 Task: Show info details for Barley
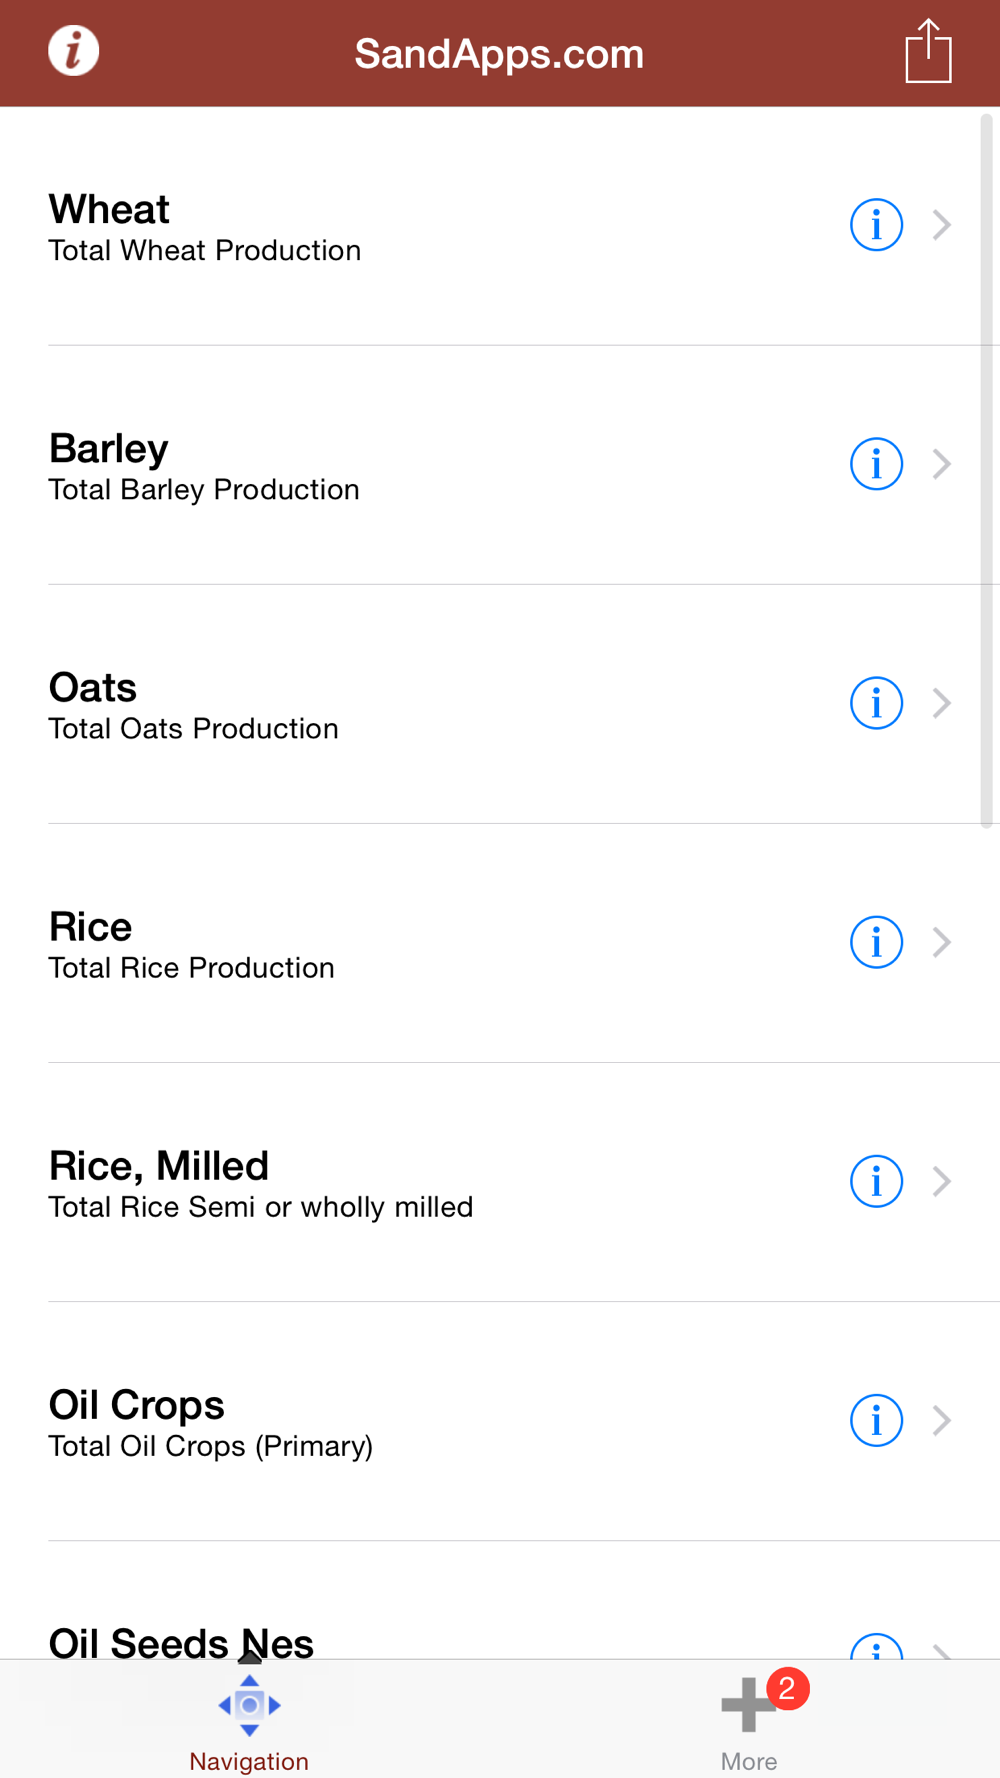(x=876, y=464)
